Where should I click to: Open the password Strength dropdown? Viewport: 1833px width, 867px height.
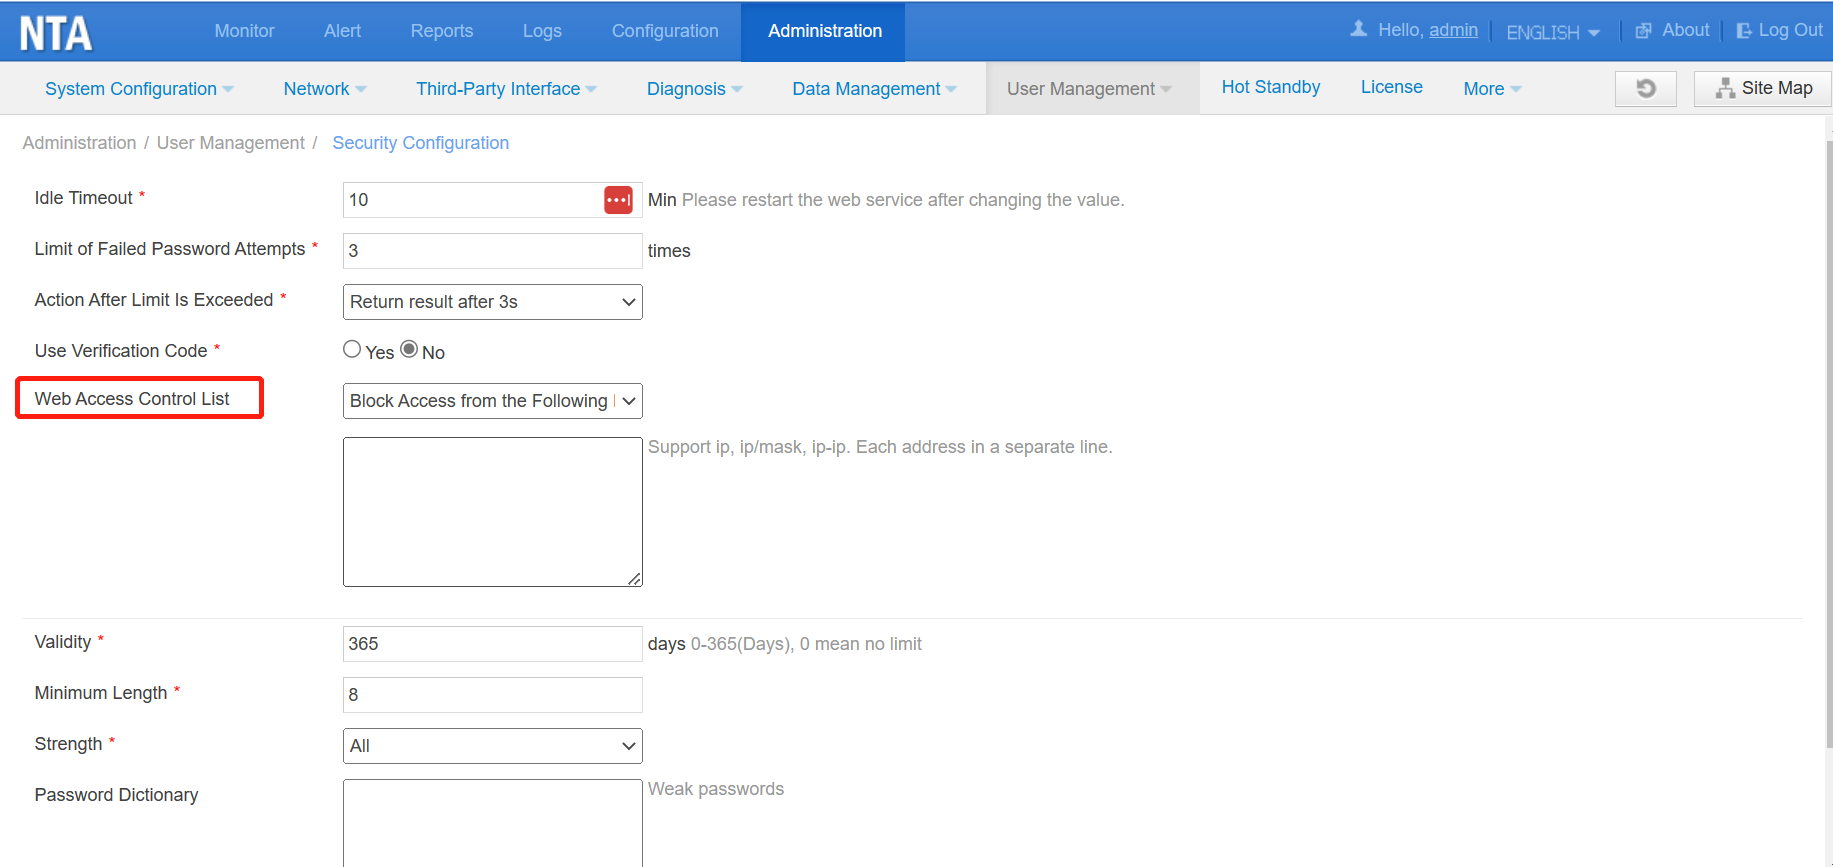[492, 746]
